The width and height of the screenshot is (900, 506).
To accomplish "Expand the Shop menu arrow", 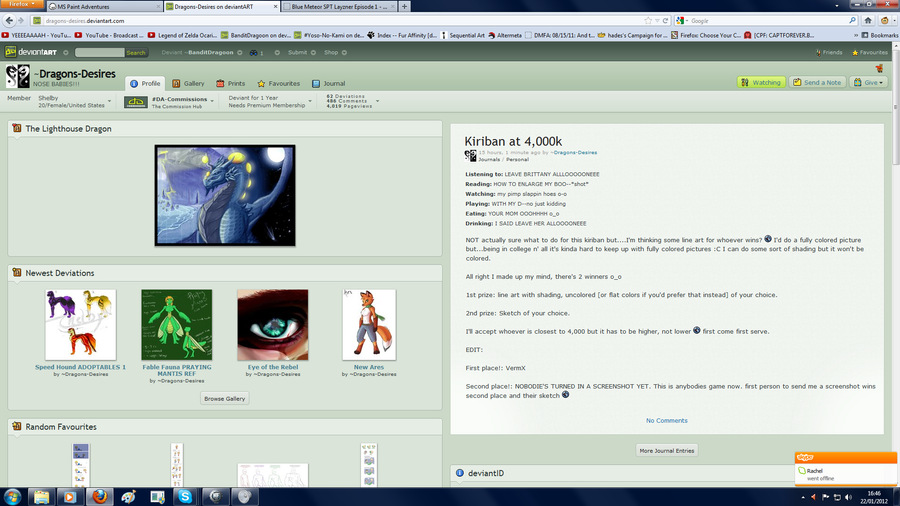I will pyautogui.click(x=344, y=52).
